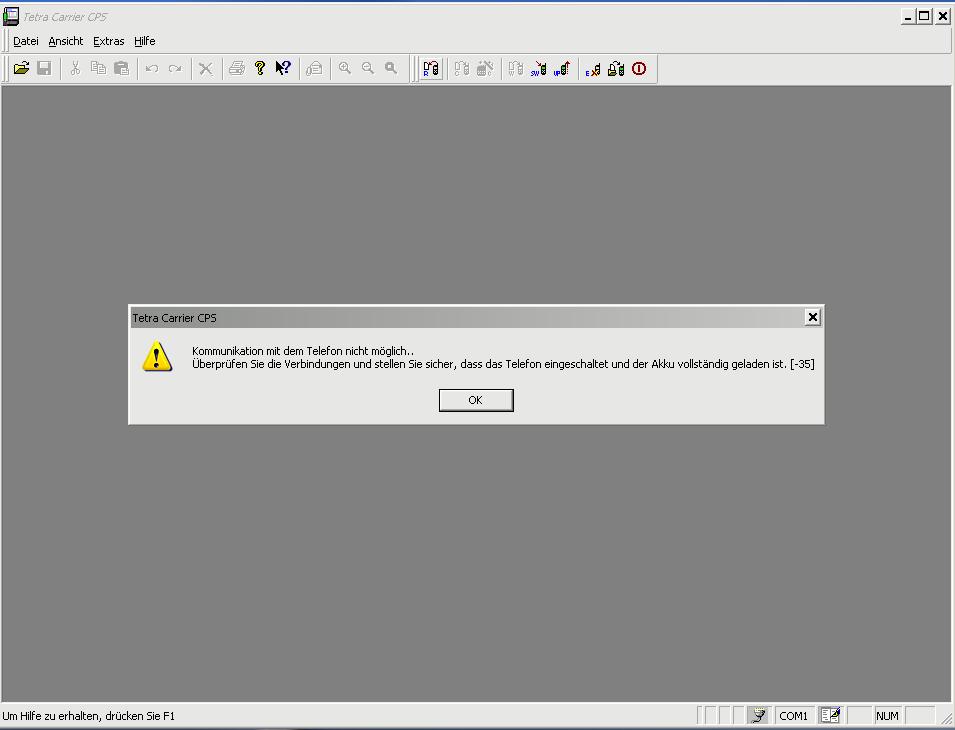Click the phone upgrade (UP) arrow icon
This screenshot has height=730, width=955.
point(561,69)
